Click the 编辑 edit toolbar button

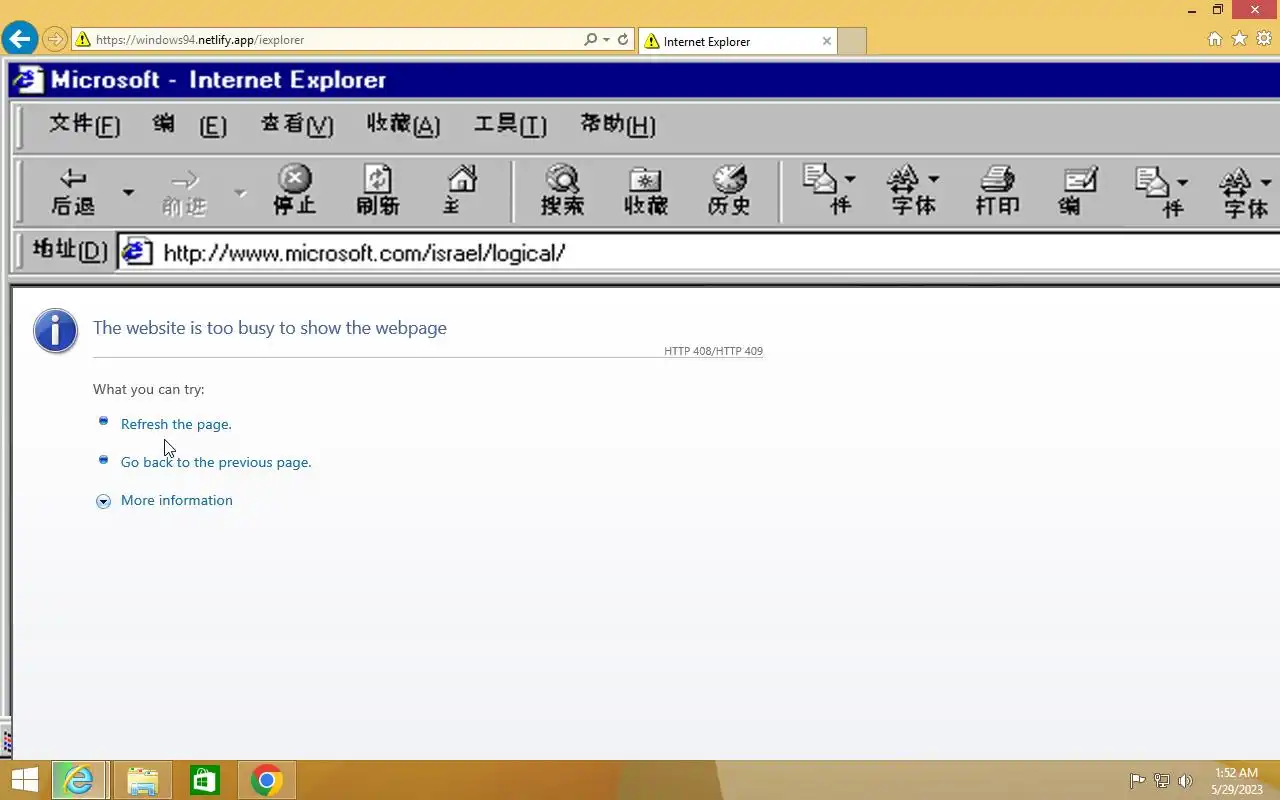(x=1080, y=191)
